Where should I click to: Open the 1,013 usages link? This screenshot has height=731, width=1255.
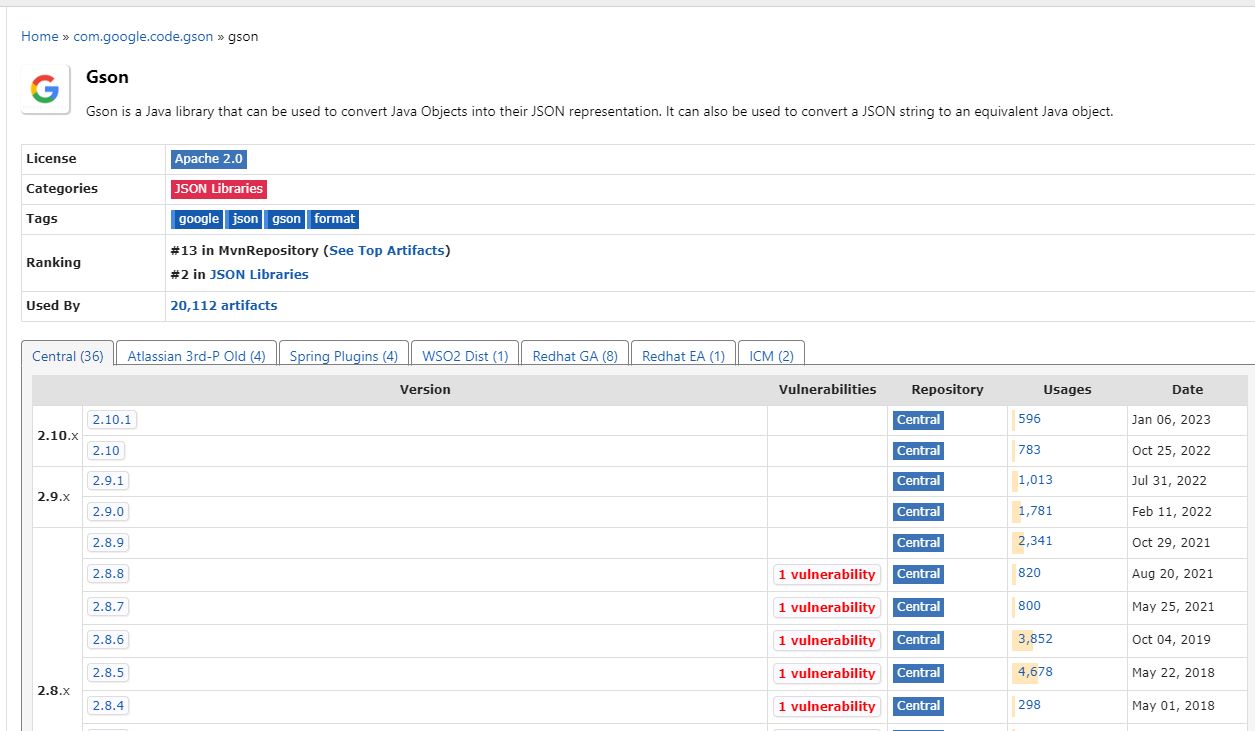pyautogui.click(x=1035, y=480)
